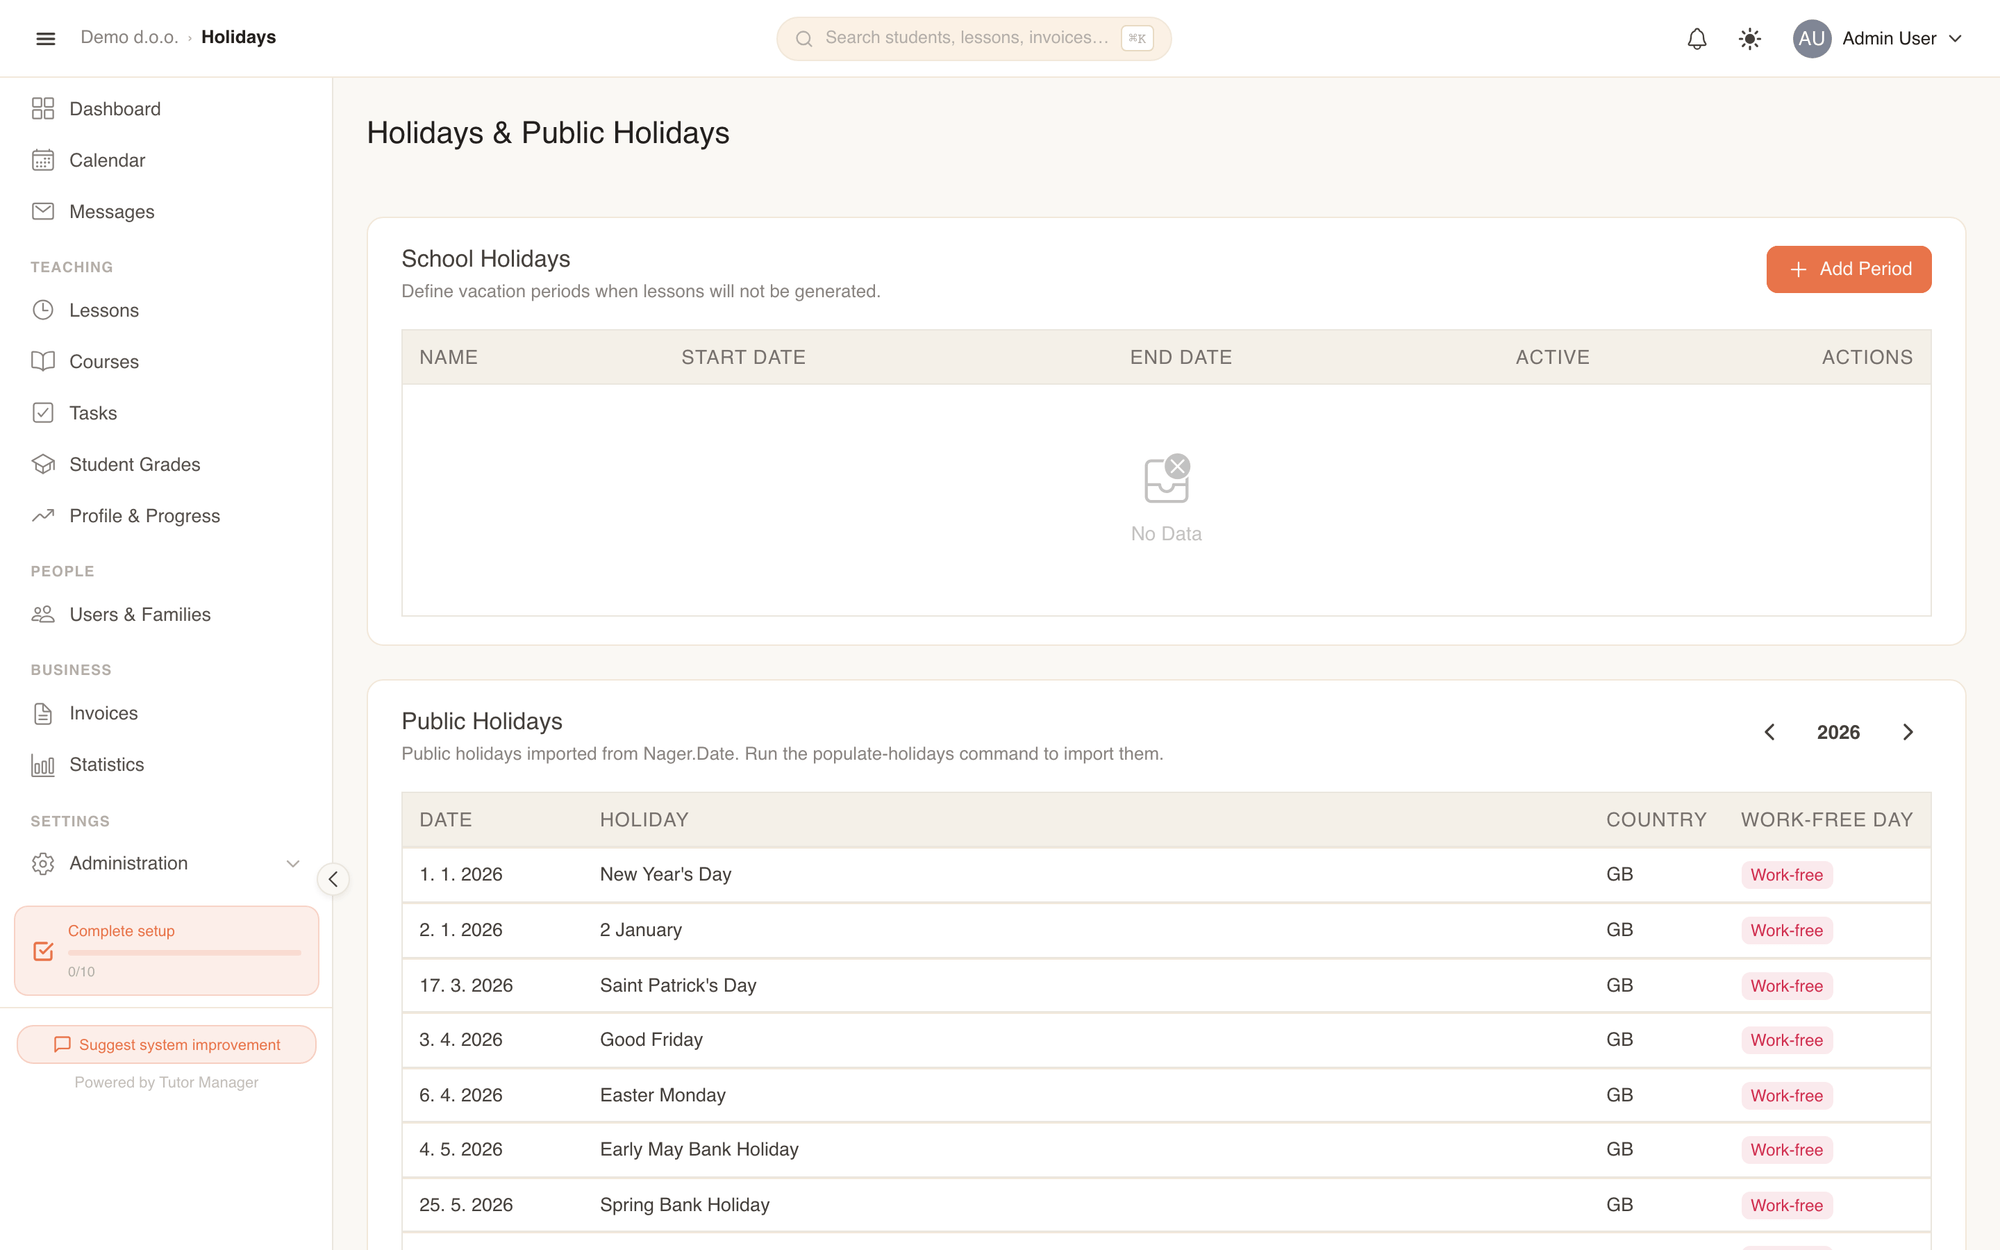The width and height of the screenshot is (2000, 1250).
Task: Click the Statistics bar chart icon
Action: [43, 764]
